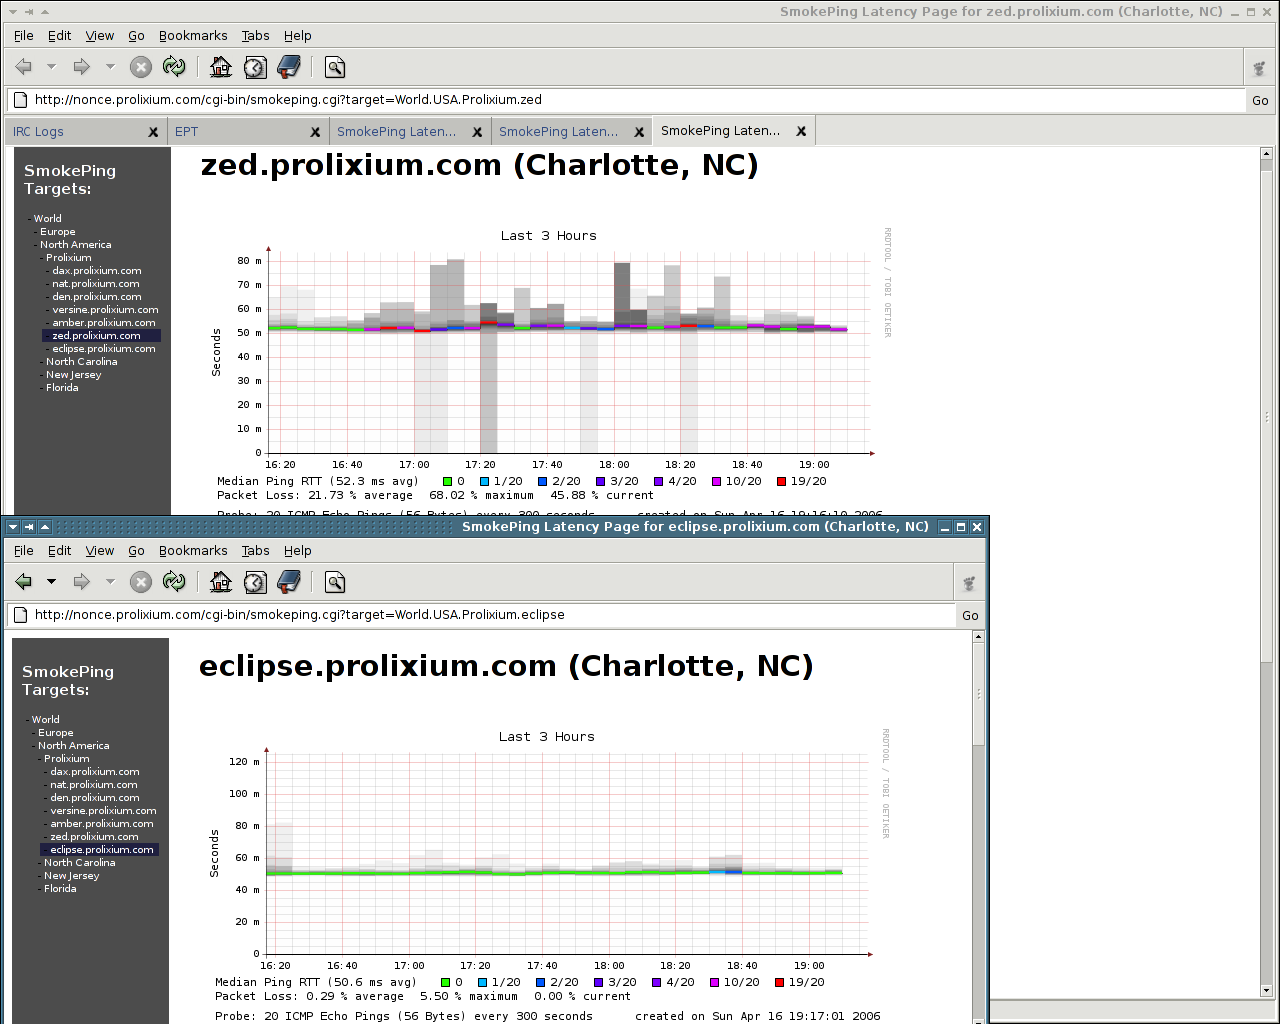Open window menu arrow of eclipse window titlebar
The width and height of the screenshot is (1280, 1024).
tap(12, 527)
